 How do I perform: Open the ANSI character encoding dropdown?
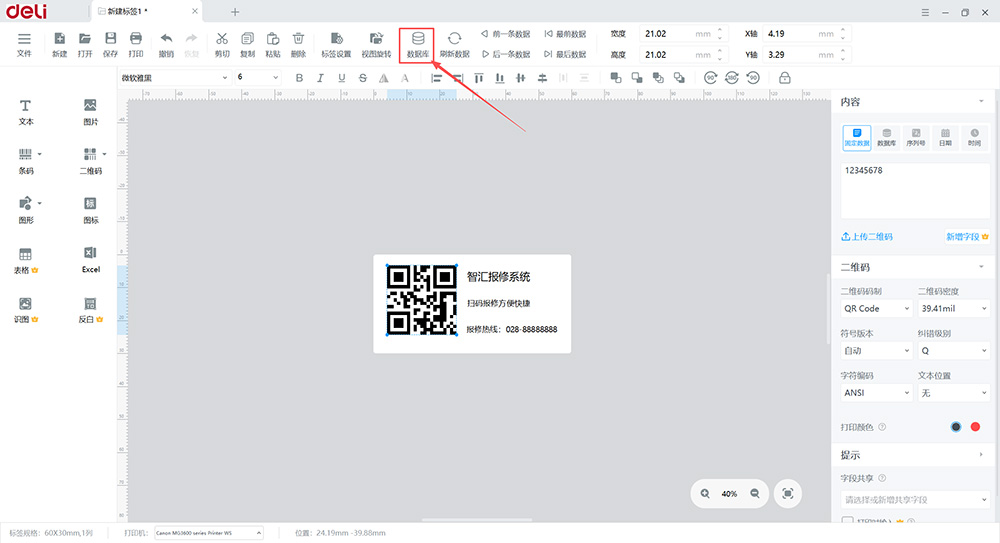tap(876, 392)
